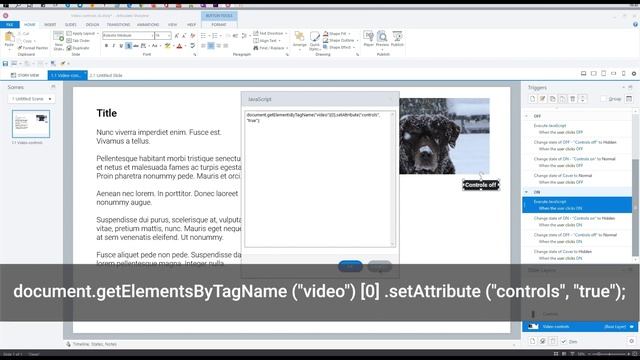640x360 pixels.
Task: Toggle the Dim checkbox below layers
Action: pos(564,342)
